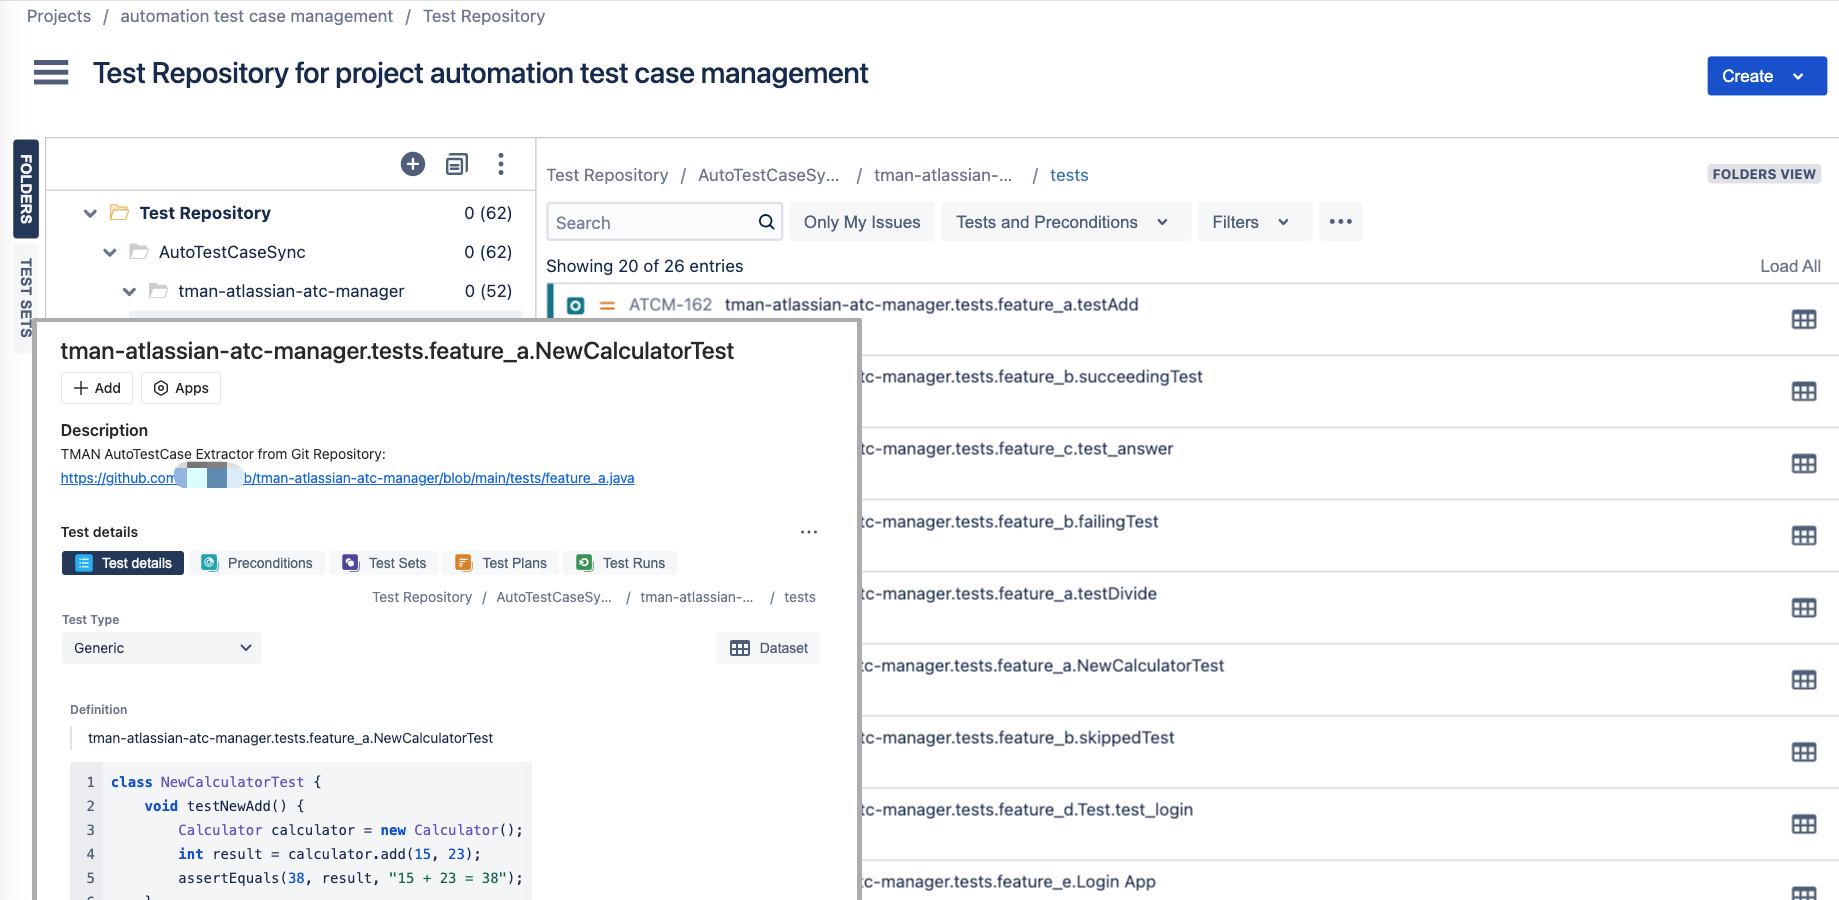Viewport: 1839px width, 900px height.
Task: Click the Apps button
Action: pyautogui.click(x=181, y=388)
